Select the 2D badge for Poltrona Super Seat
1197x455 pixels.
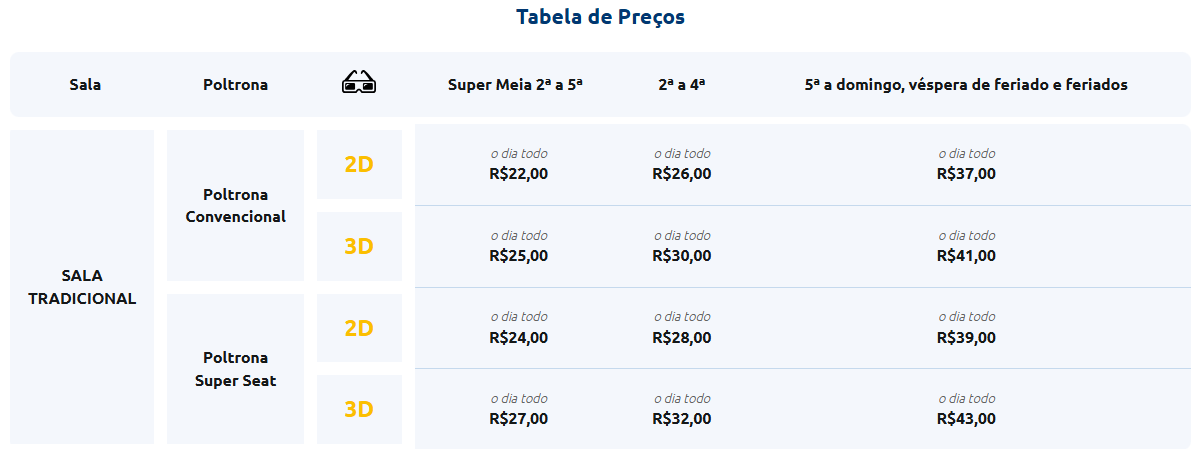[x=359, y=328]
